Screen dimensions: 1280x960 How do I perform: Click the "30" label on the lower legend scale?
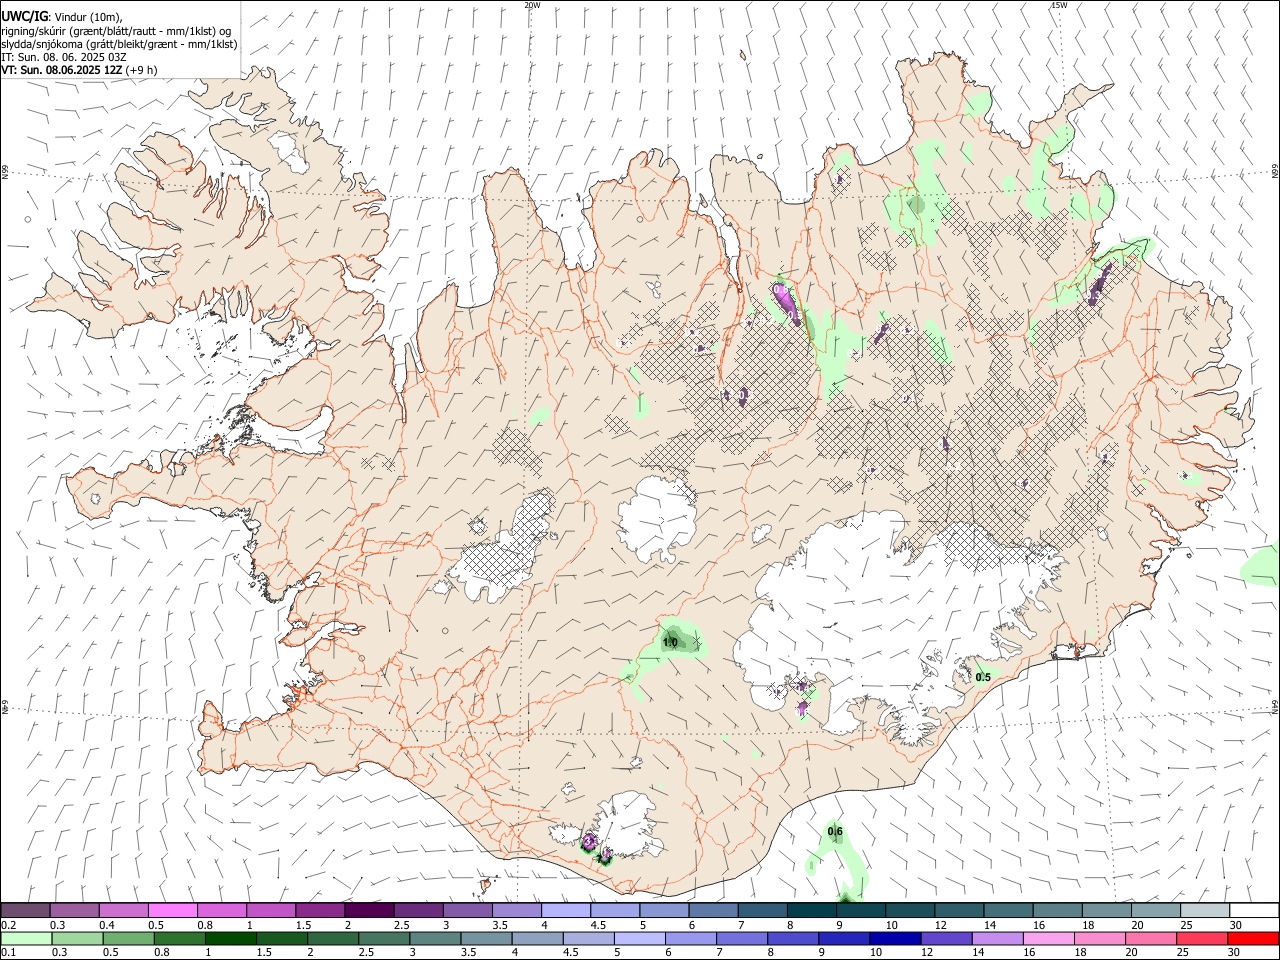[x=1234, y=953]
